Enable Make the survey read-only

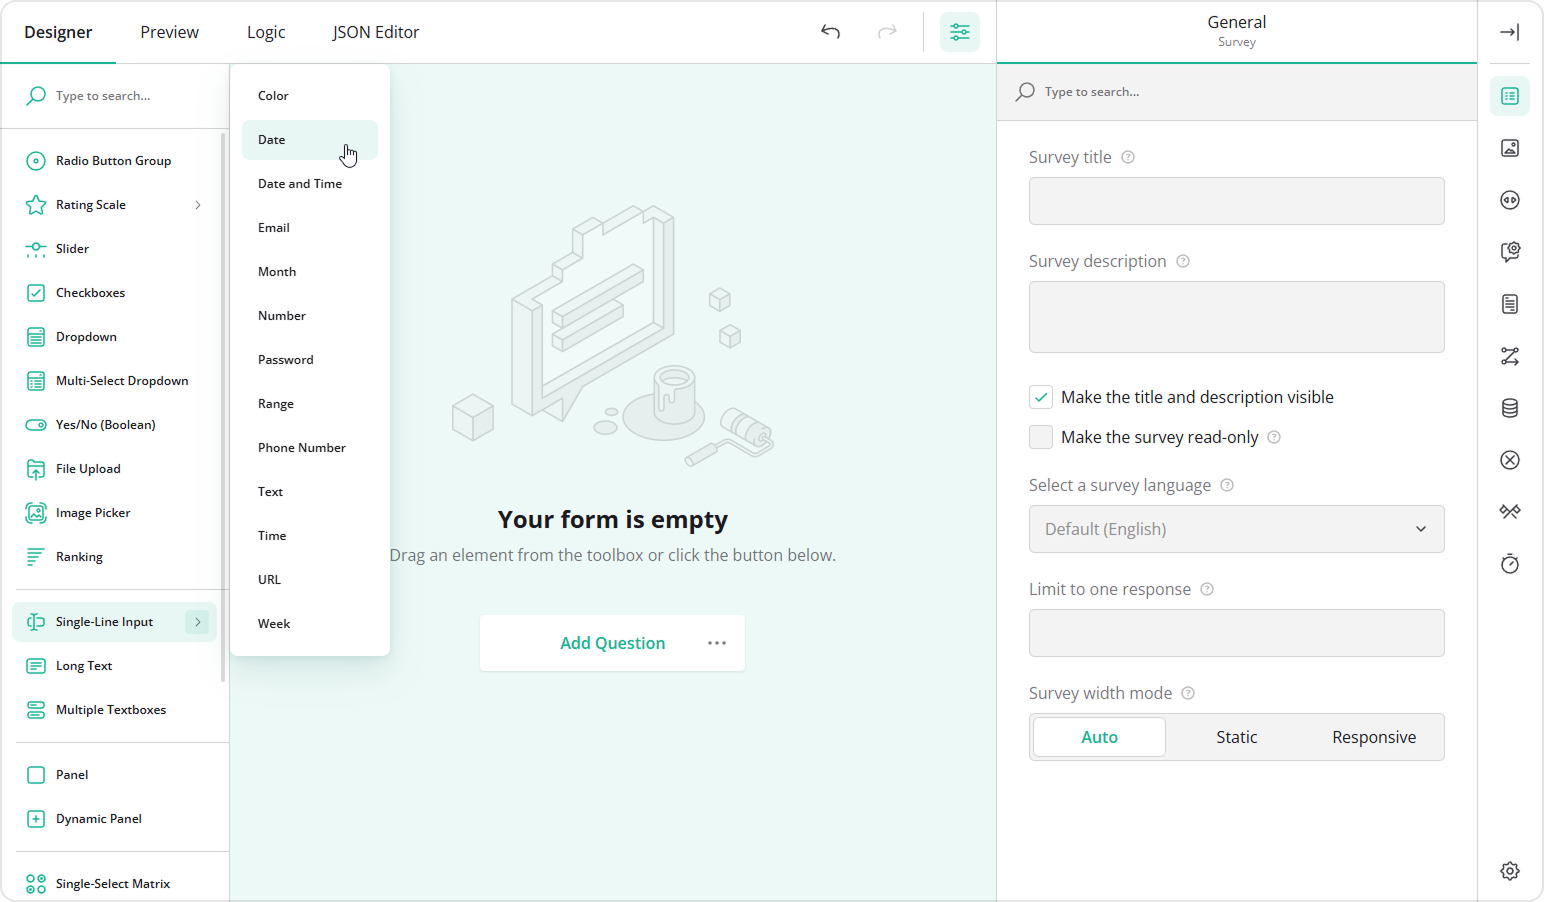pyautogui.click(x=1040, y=437)
